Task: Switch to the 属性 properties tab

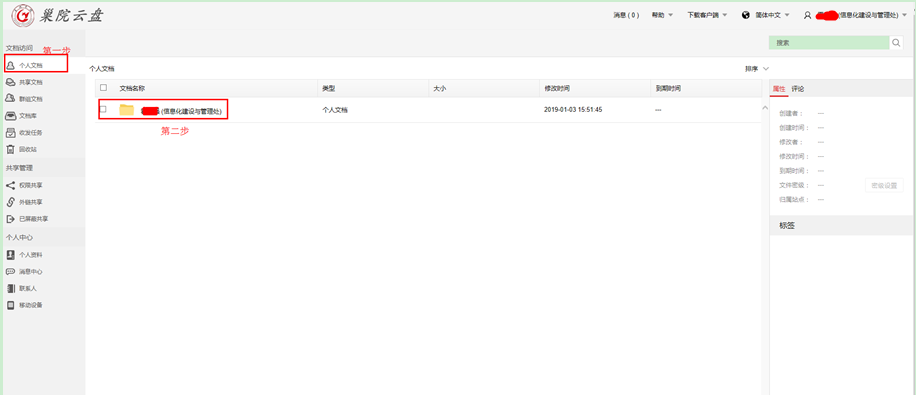Action: (779, 89)
